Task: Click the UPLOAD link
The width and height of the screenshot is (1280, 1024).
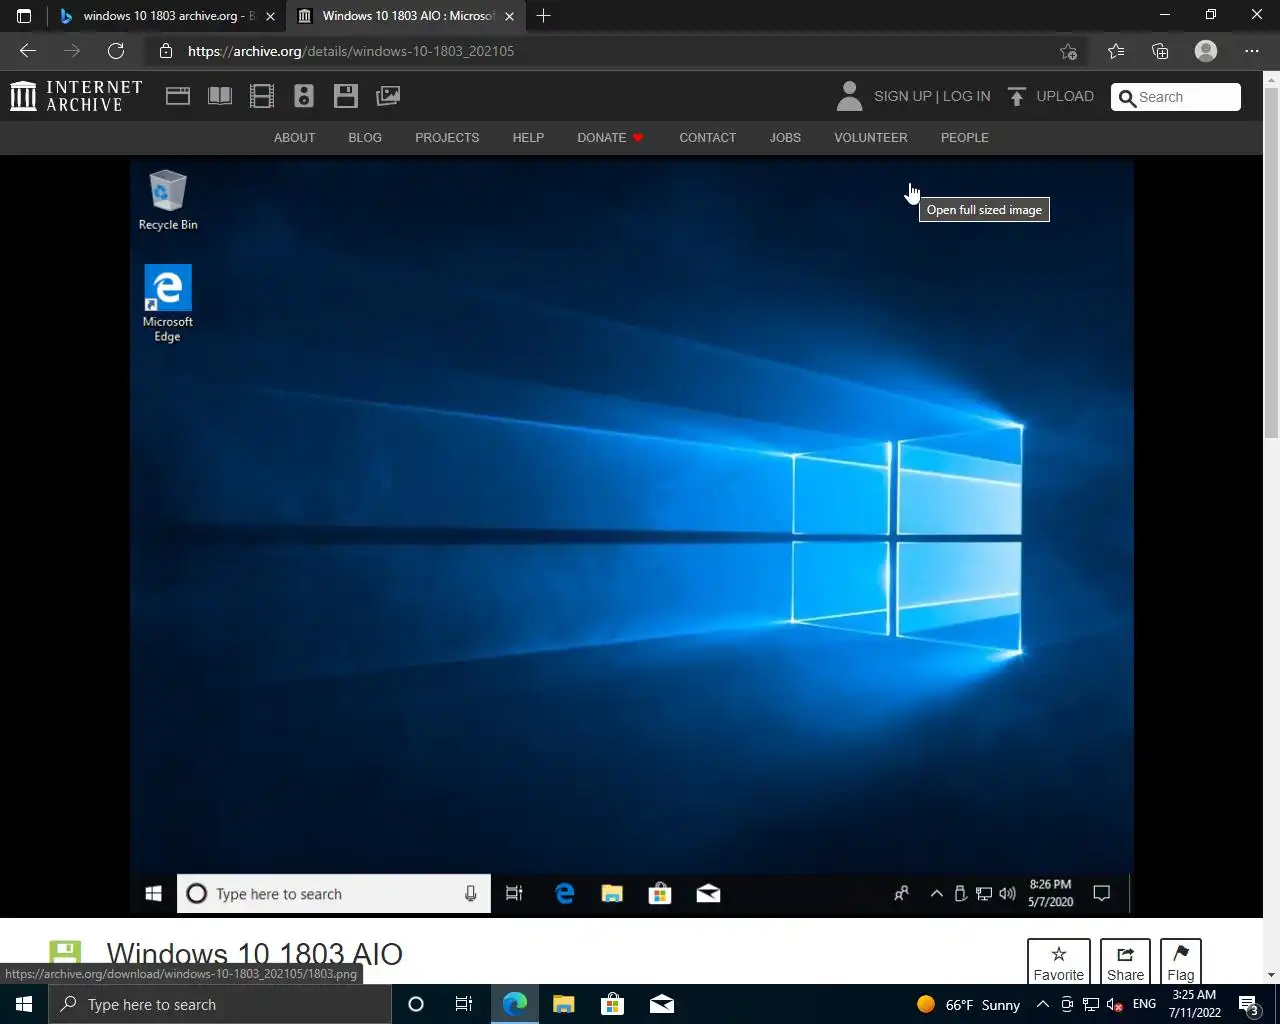Action: tap(1065, 96)
